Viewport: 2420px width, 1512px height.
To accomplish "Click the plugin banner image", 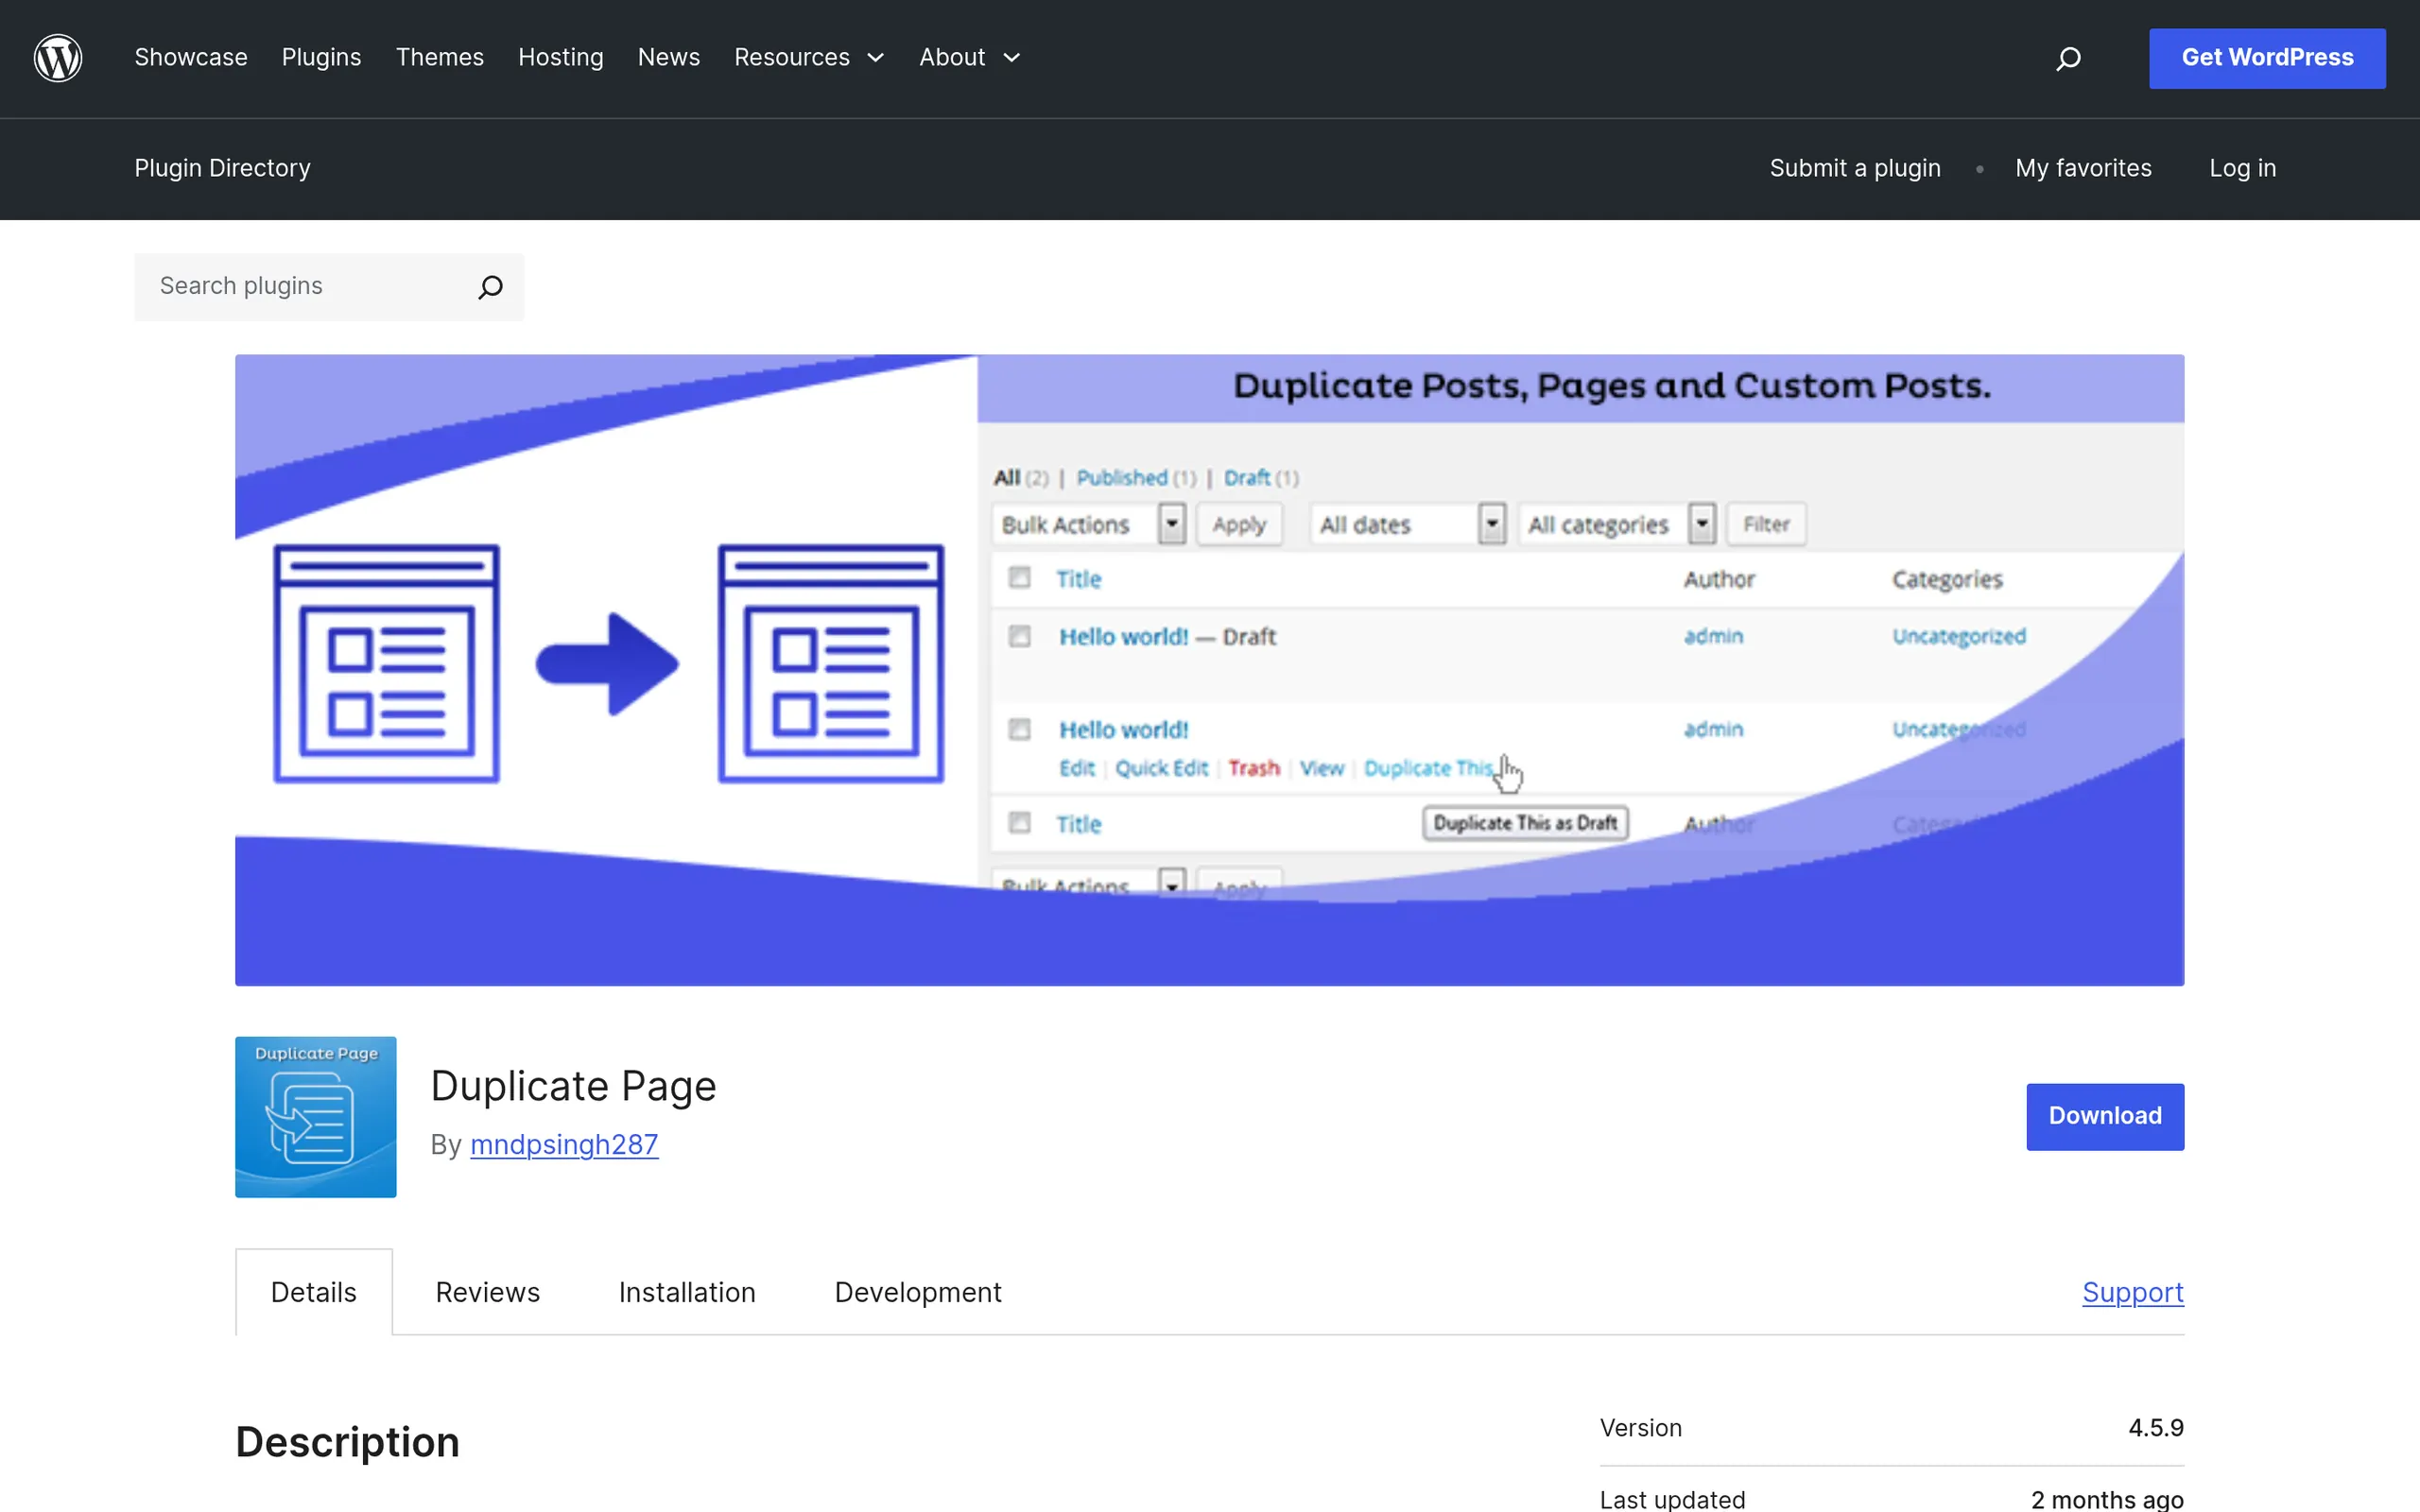I will [x=1209, y=669].
